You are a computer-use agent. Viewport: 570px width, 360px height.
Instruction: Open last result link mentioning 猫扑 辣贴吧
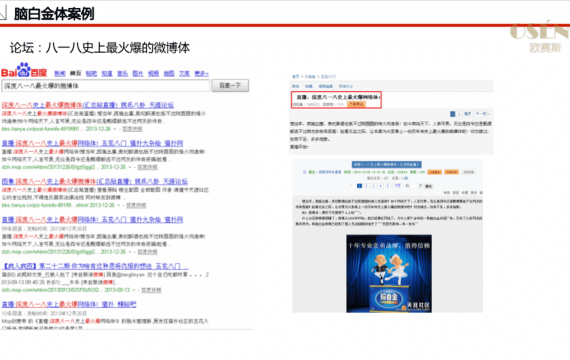pos(69,304)
